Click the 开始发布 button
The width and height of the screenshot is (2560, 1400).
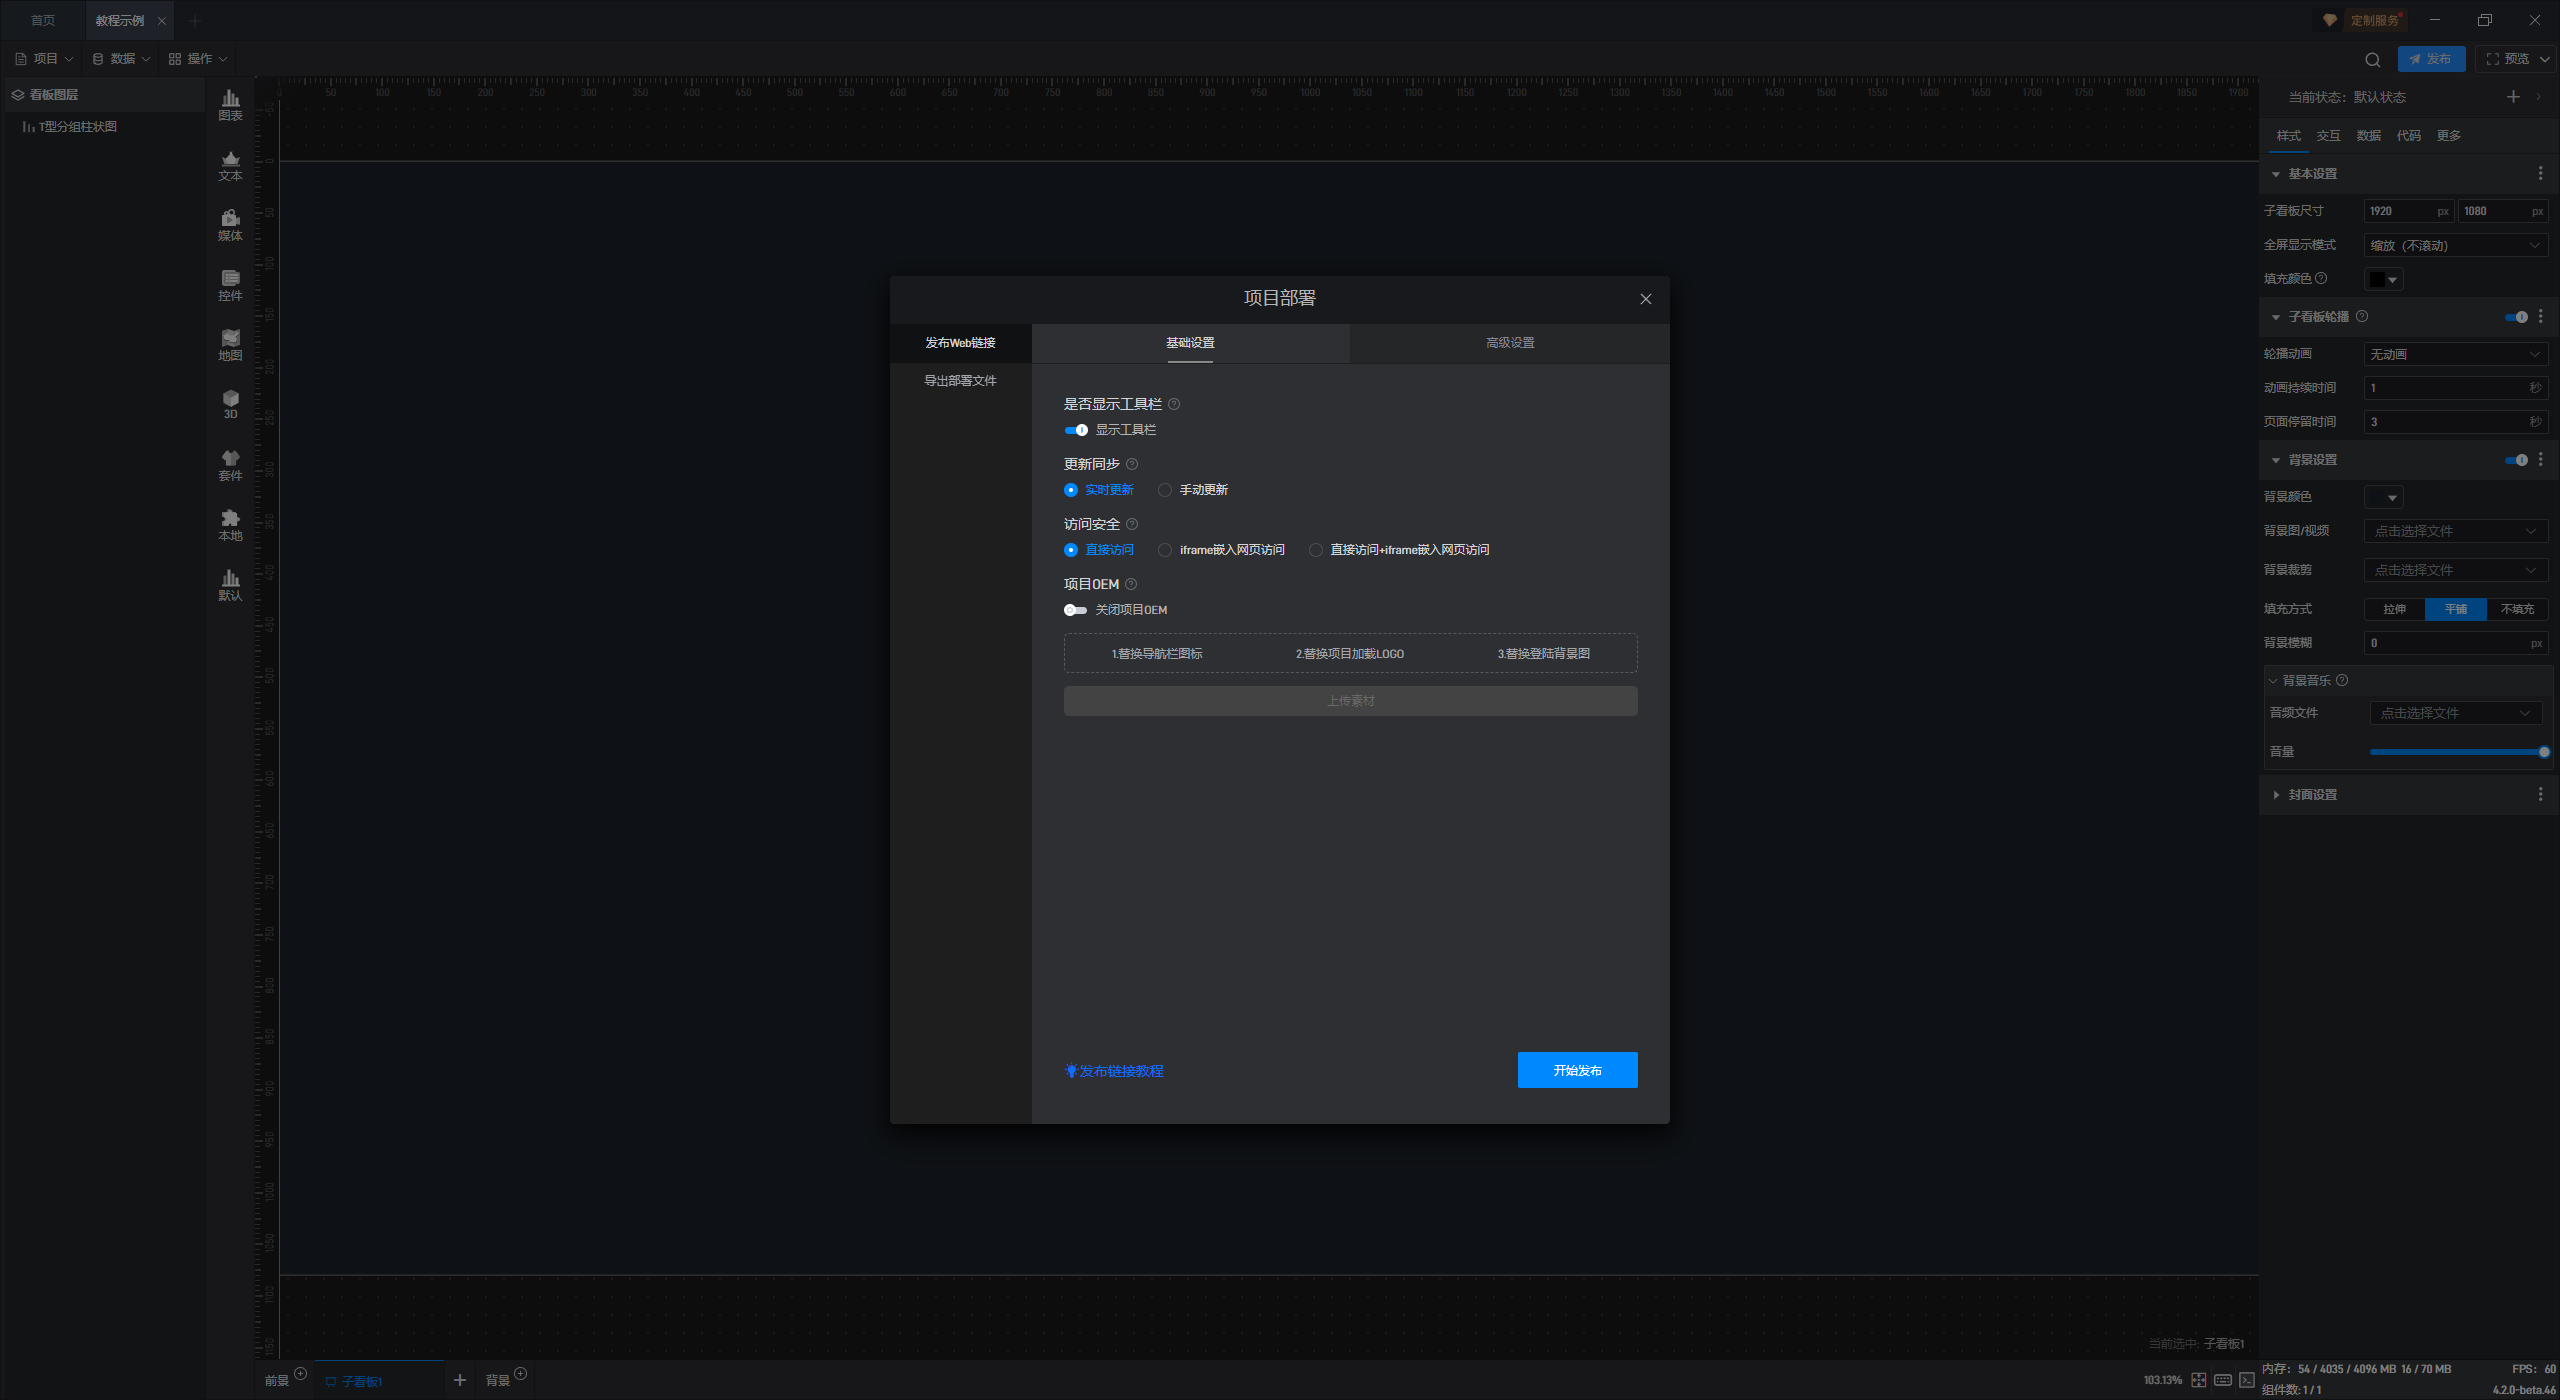click(x=1577, y=1070)
